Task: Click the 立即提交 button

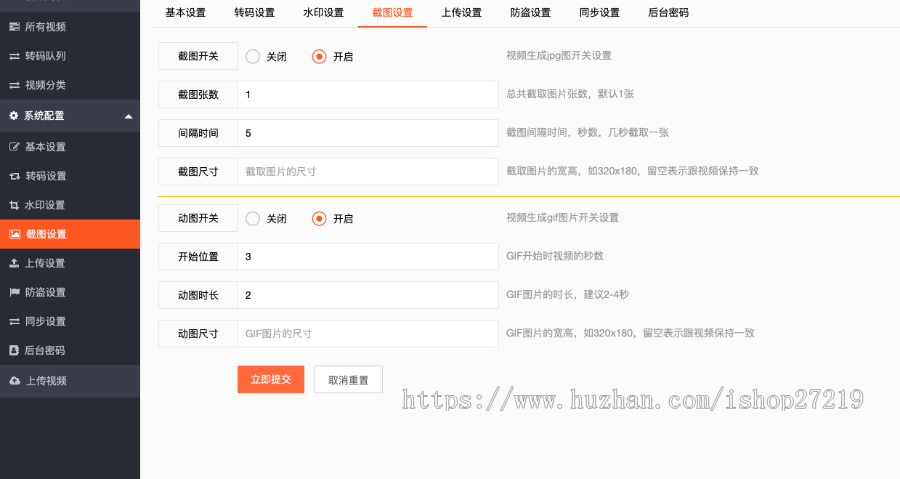Action: pos(270,380)
